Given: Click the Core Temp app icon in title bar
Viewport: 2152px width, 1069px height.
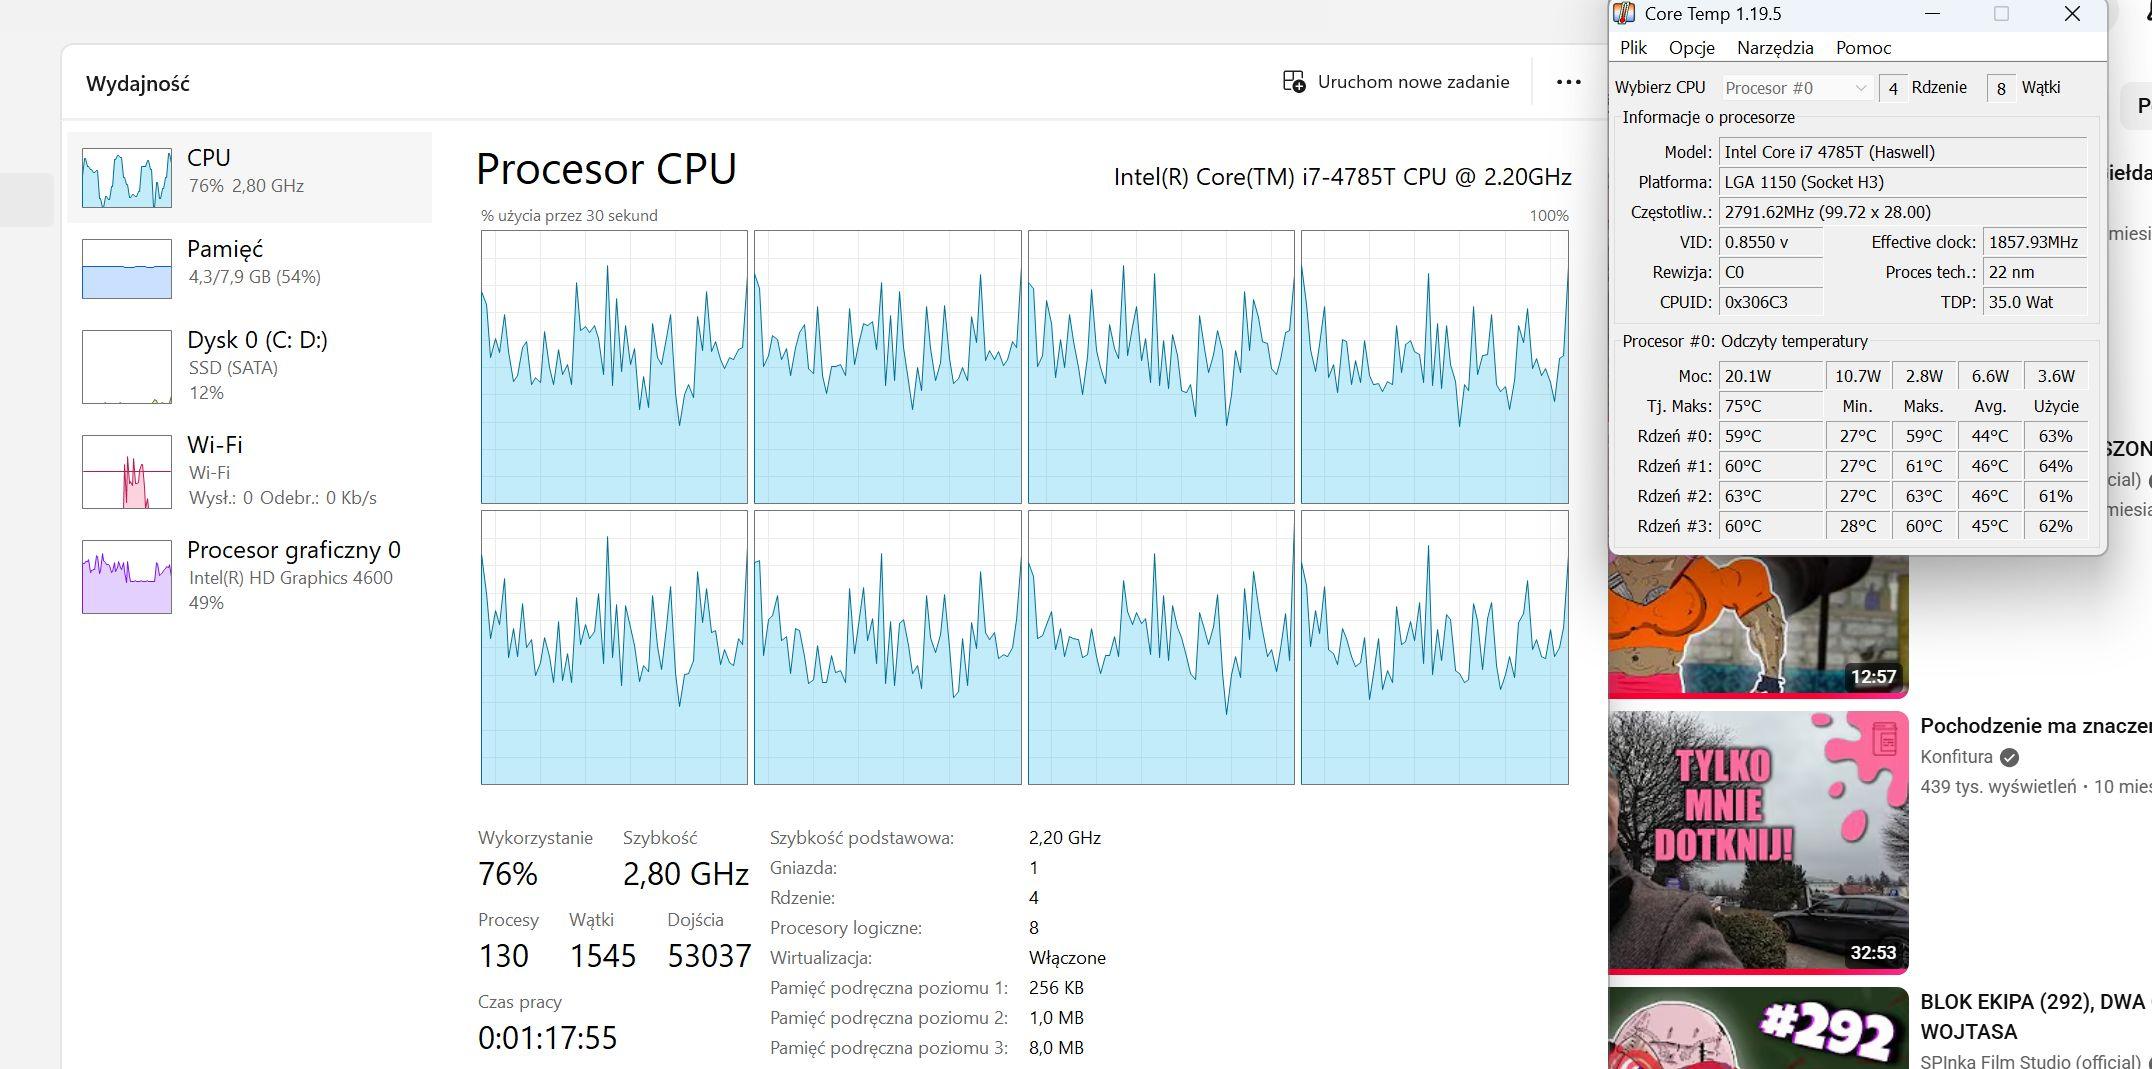Looking at the screenshot, I should [1625, 14].
